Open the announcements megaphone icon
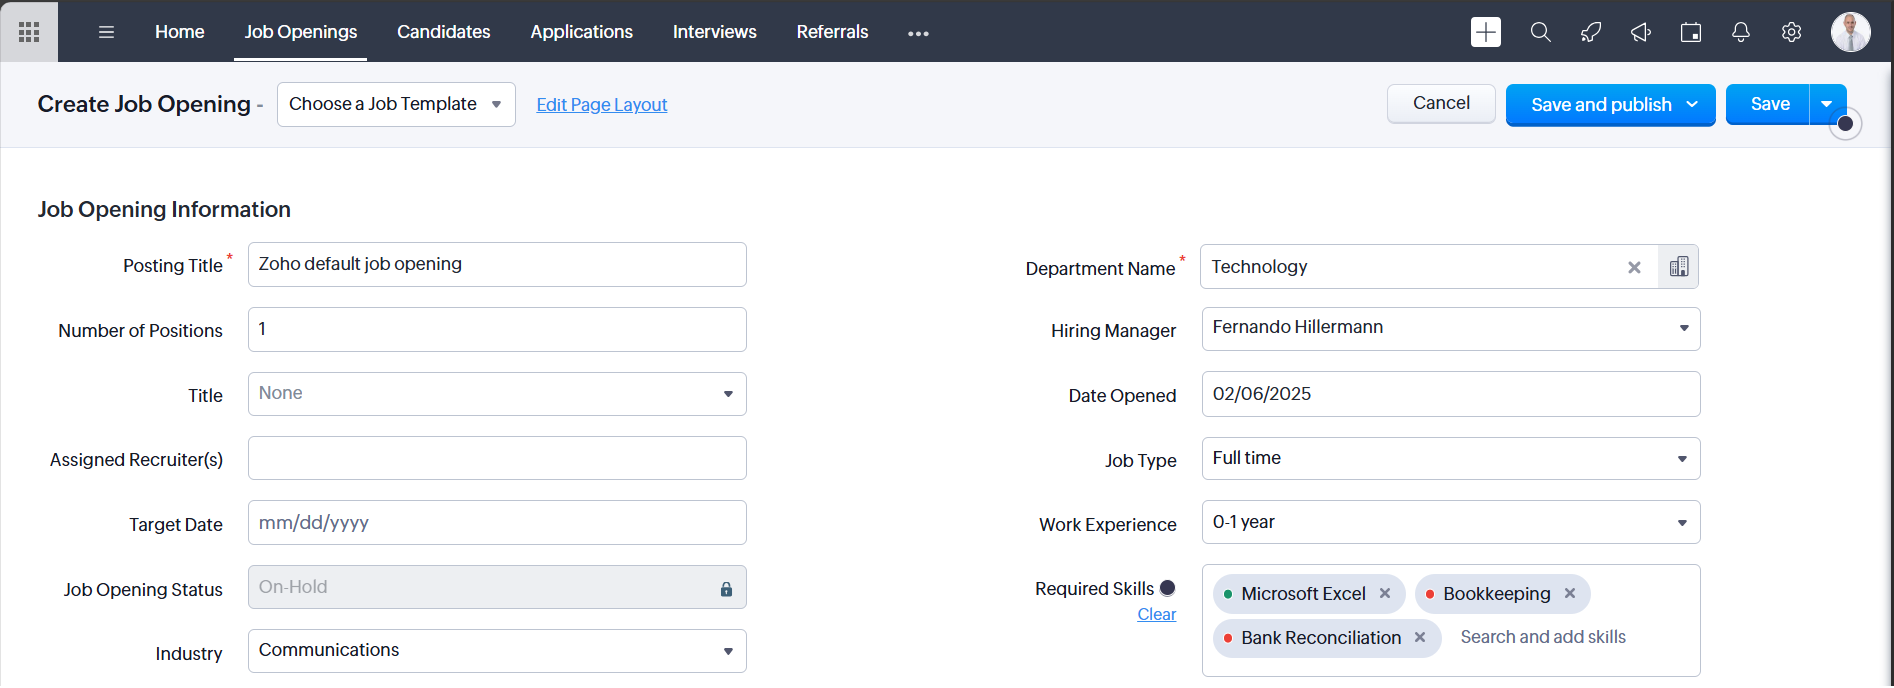Screen dimensions: 1894x688 [x=1640, y=32]
